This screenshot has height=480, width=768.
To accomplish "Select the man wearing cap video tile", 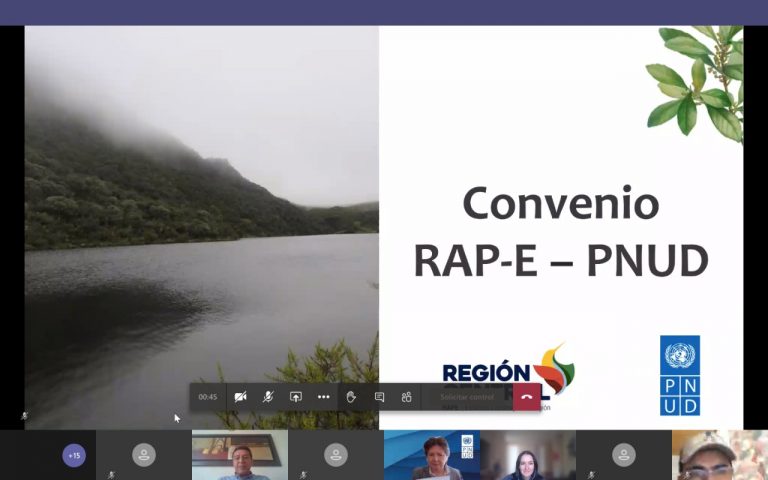I will [x=719, y=456].
